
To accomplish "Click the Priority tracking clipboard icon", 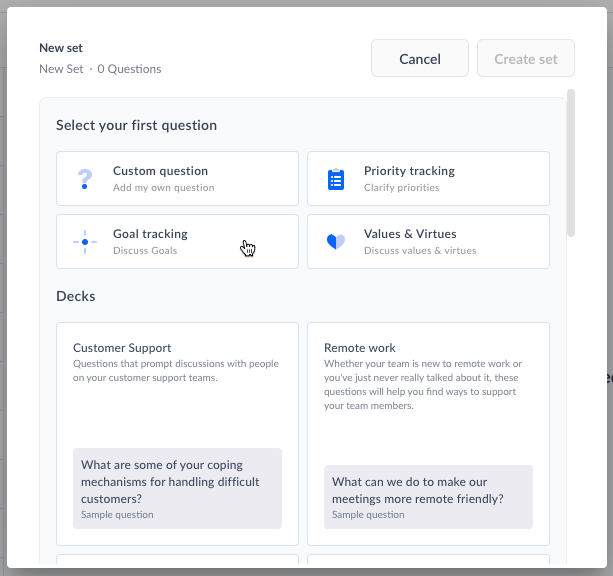I will [336, 179].
